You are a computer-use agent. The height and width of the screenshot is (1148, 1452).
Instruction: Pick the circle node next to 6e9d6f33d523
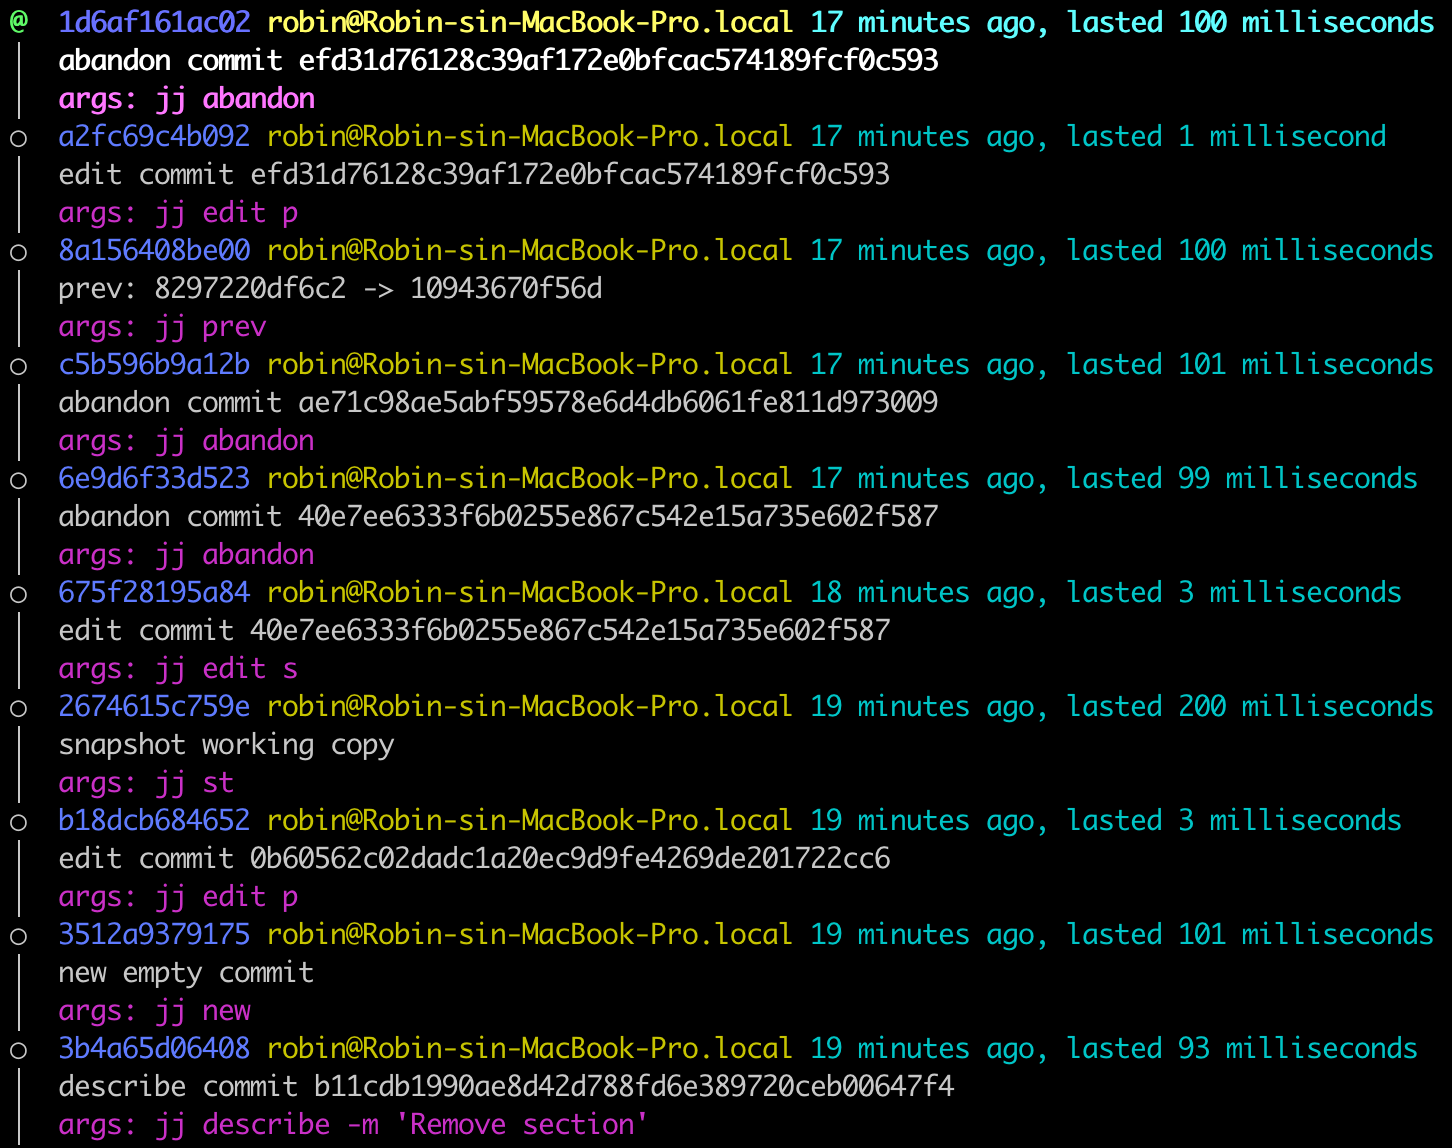(x=18, y=479)
